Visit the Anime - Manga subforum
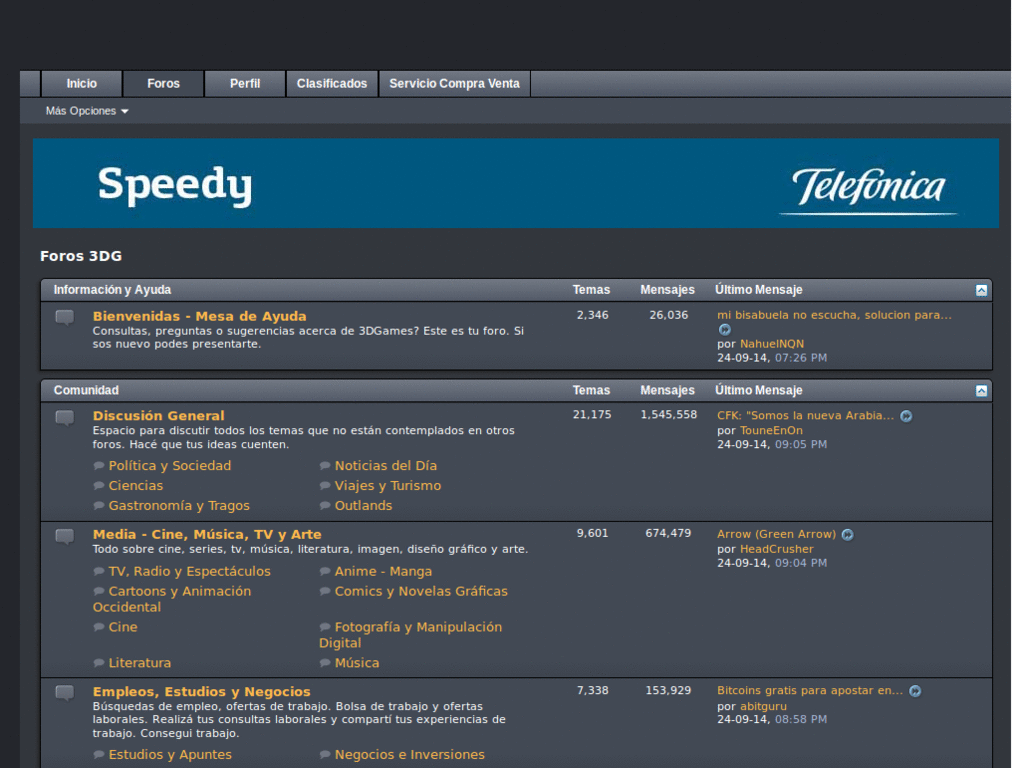Image resolution: width=1024 pixels, height=768 pixels. tap(383, 572)
